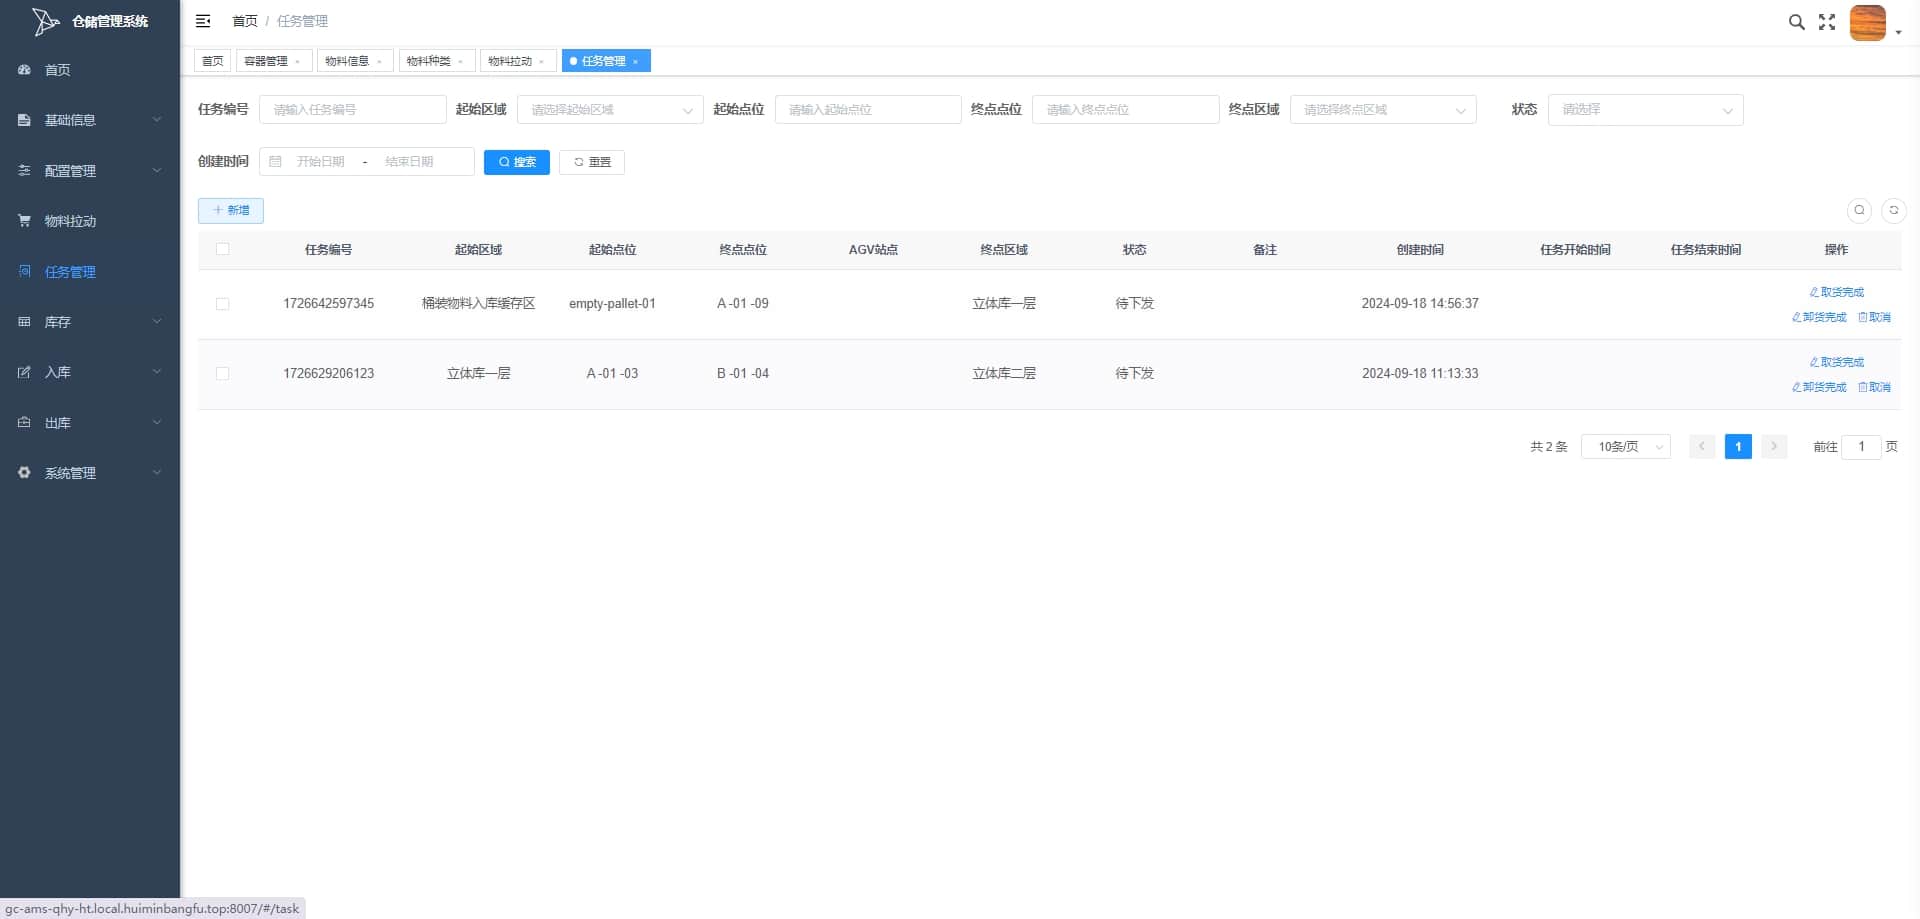Screen dimensions: 1920x919
Task: Open the 状态 dropdown
Action: [x=1645, y=110]
